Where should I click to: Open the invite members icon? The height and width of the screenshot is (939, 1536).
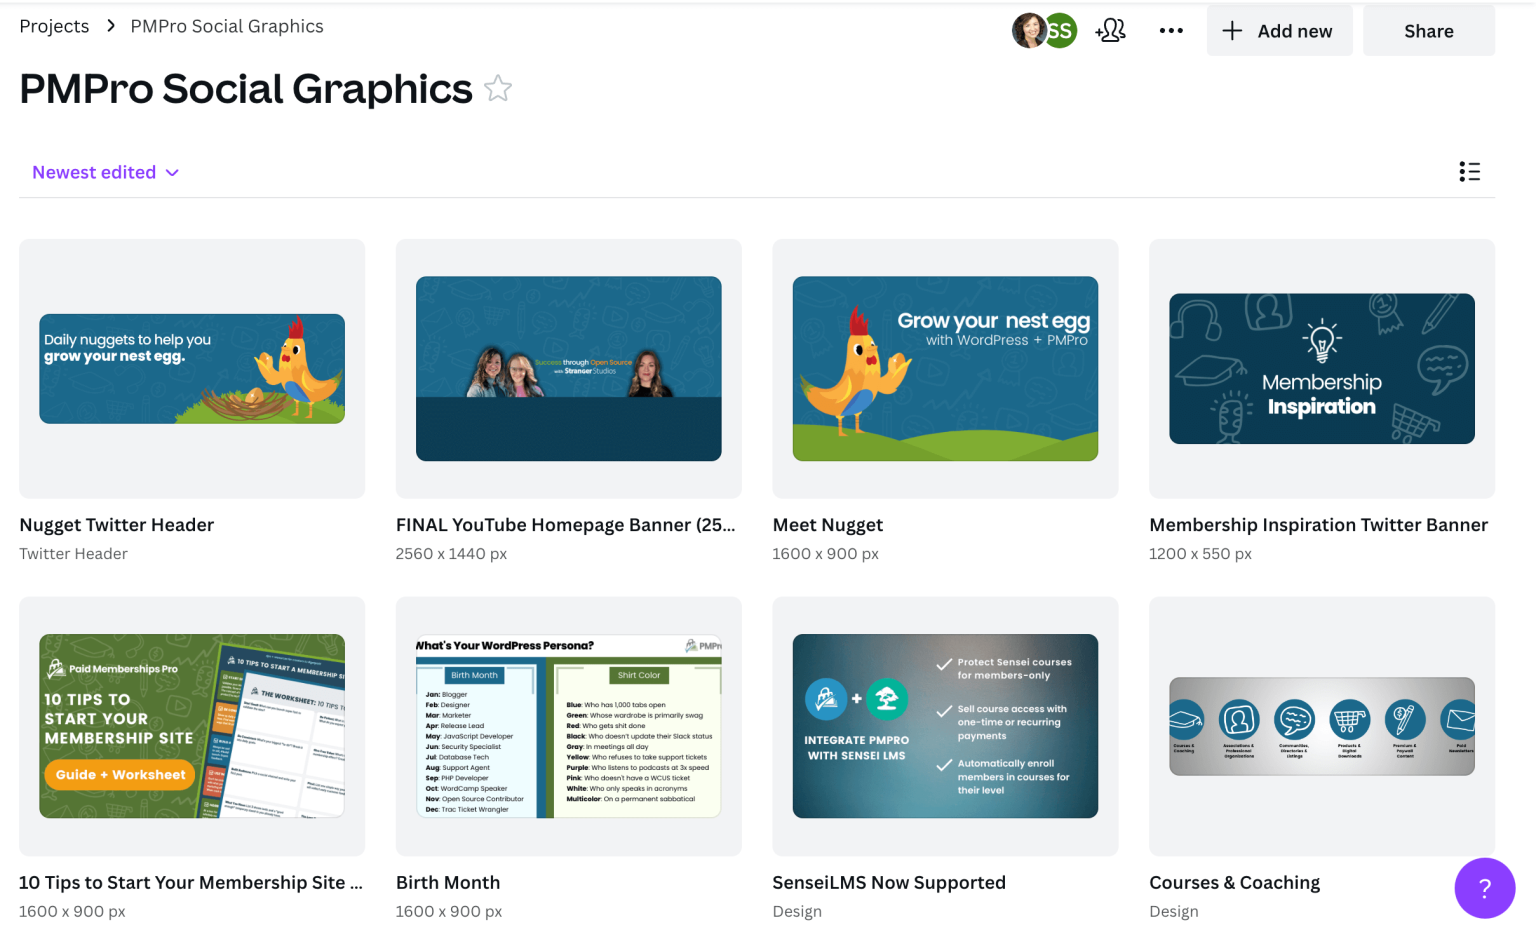1110,30
